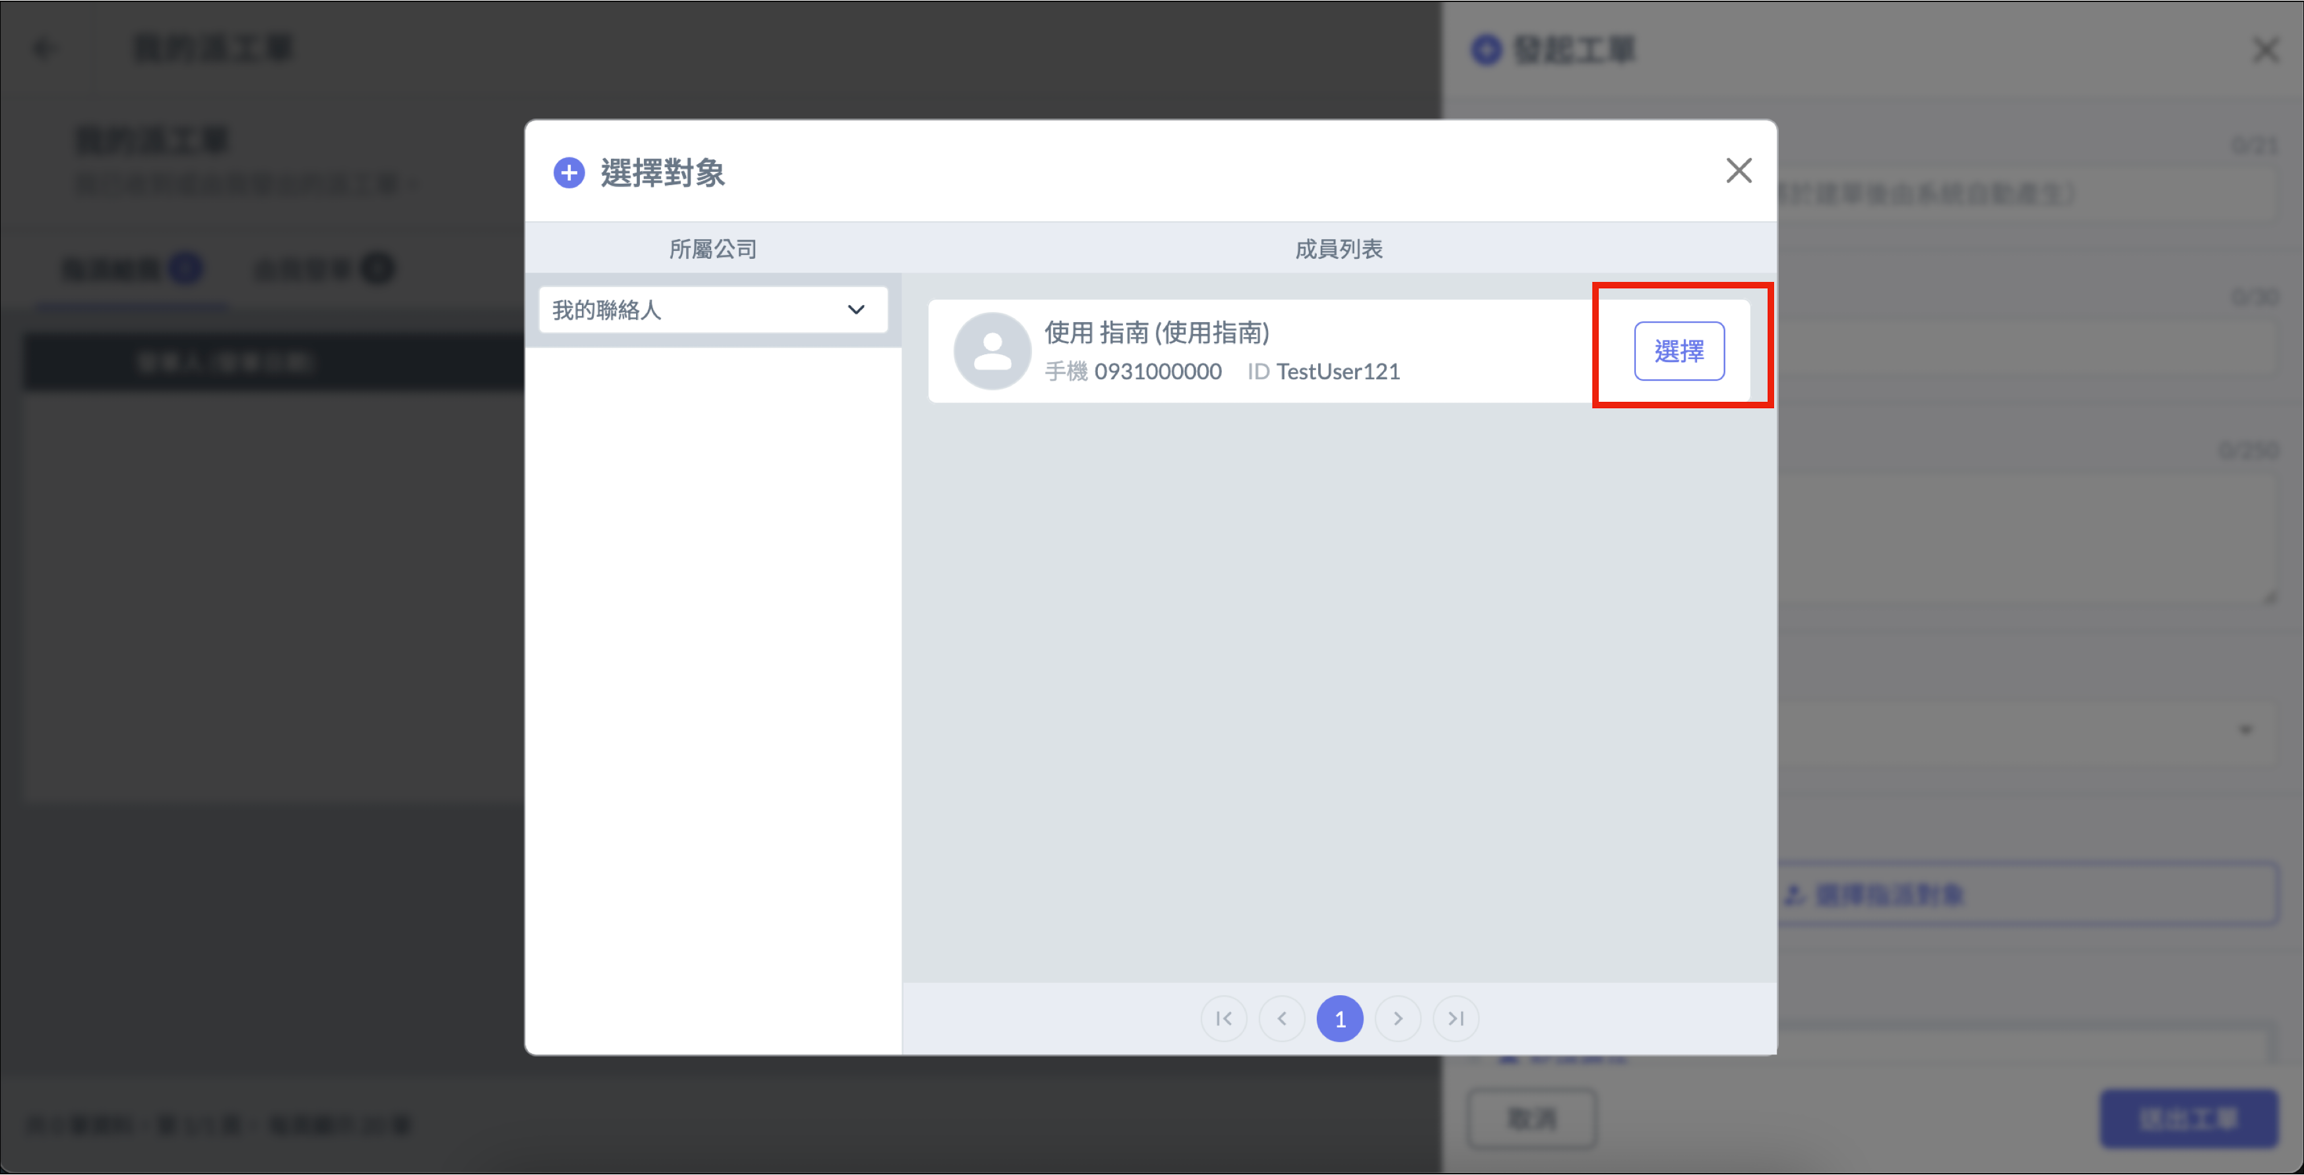
Task: Click the blue plus icon beside 選擇對象
Action: pos(569,173)
